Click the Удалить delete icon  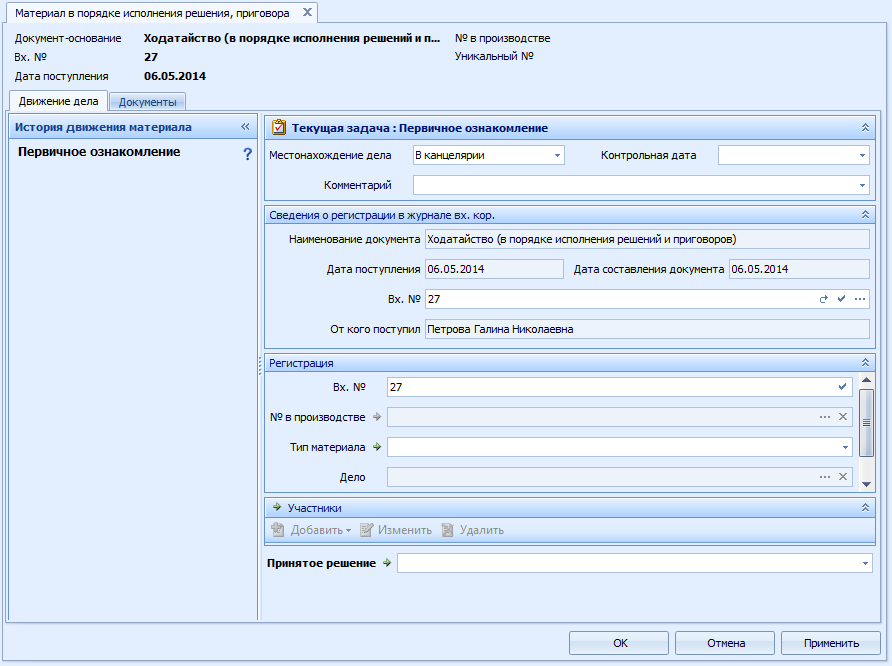[x=448, y=530]
